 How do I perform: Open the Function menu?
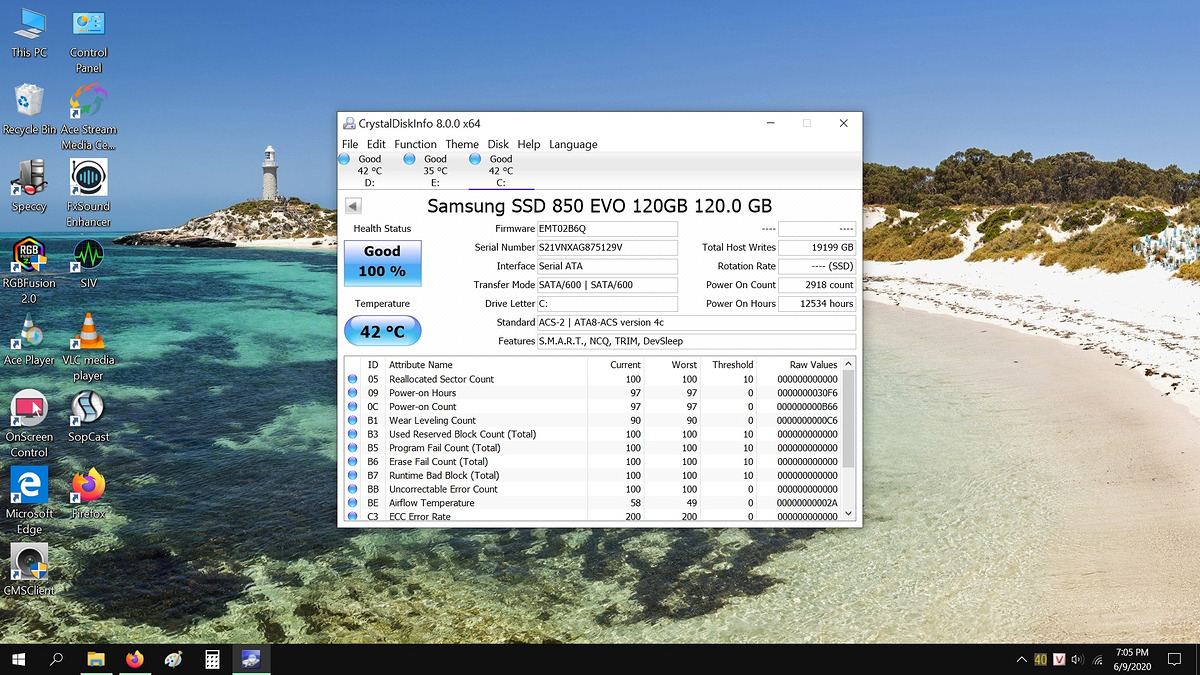click(415, 144)
